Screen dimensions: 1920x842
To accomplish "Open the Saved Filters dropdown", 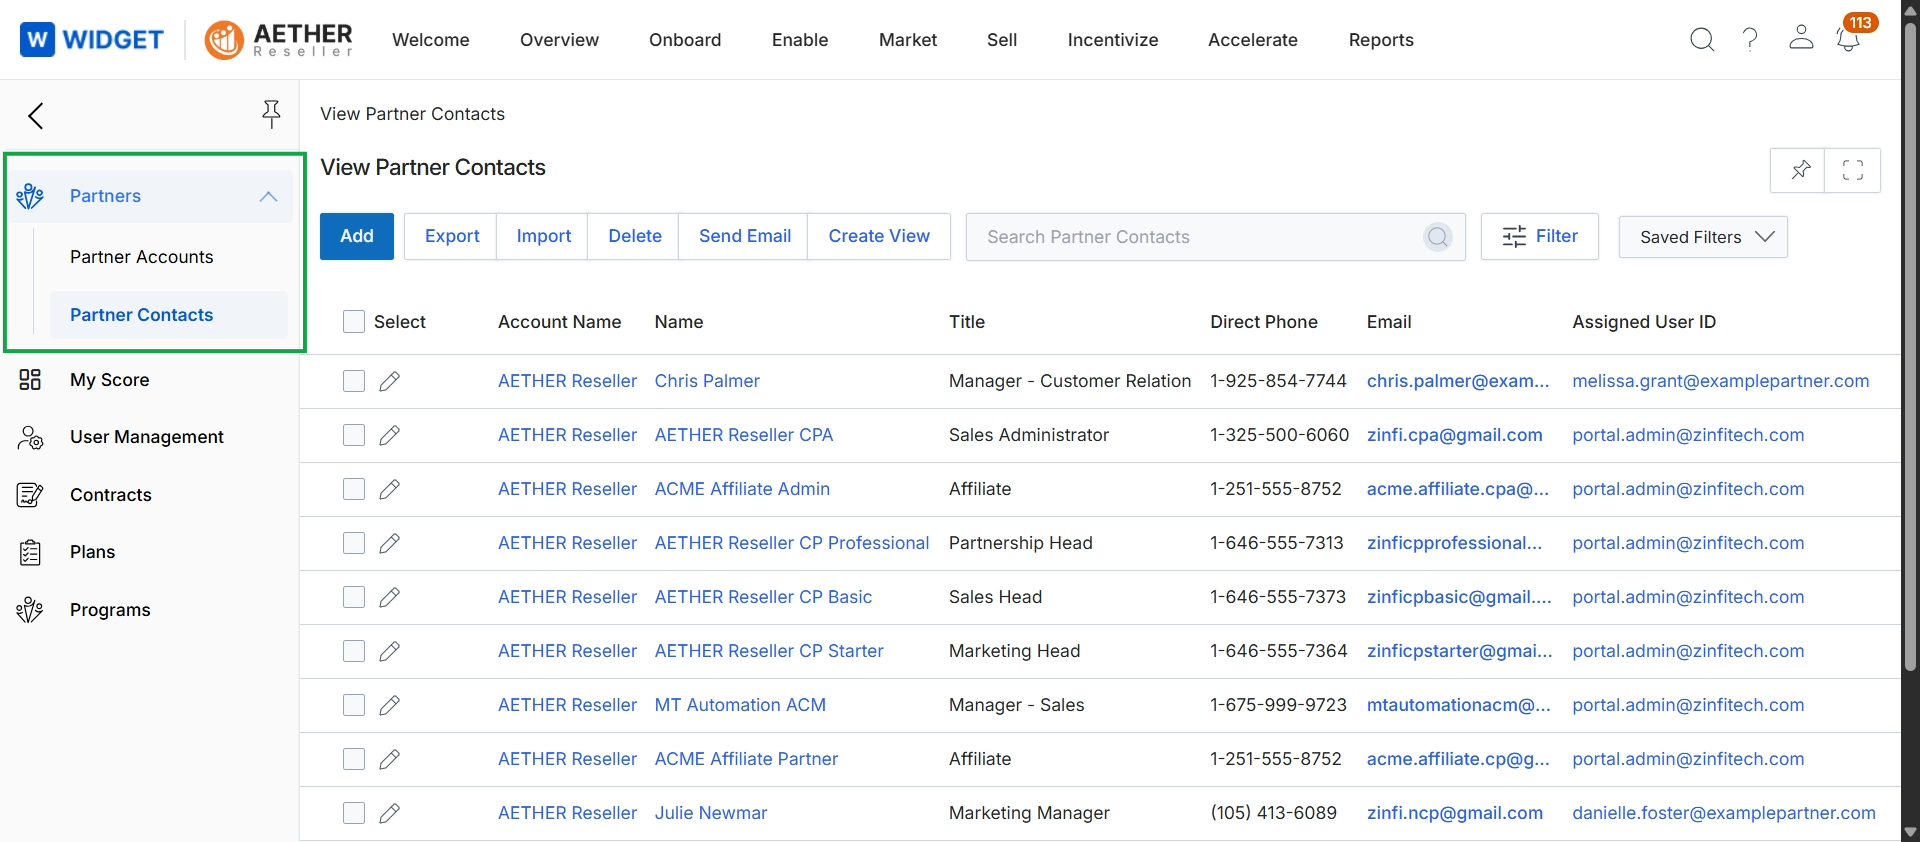I will tap(1703, 237).
